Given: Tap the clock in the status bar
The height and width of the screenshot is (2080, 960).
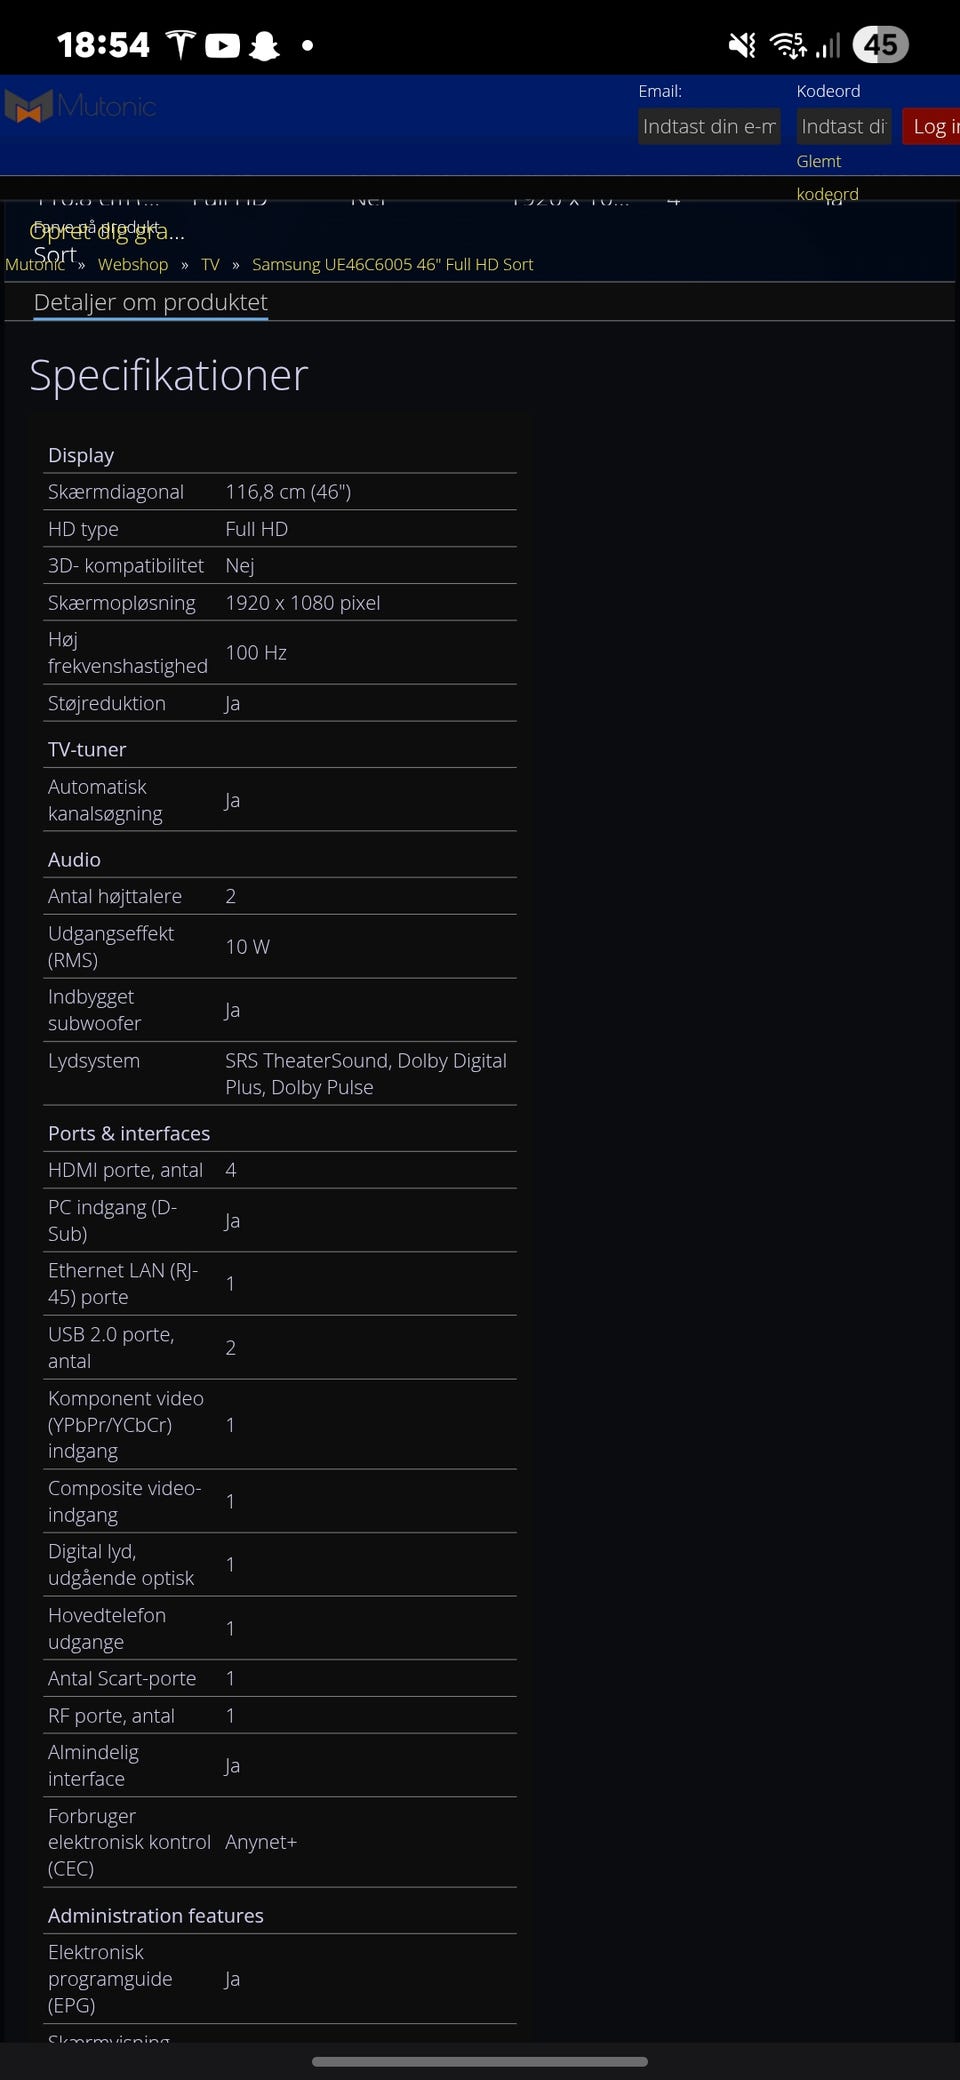Looking at the screenshot, I should click(103, 45).
